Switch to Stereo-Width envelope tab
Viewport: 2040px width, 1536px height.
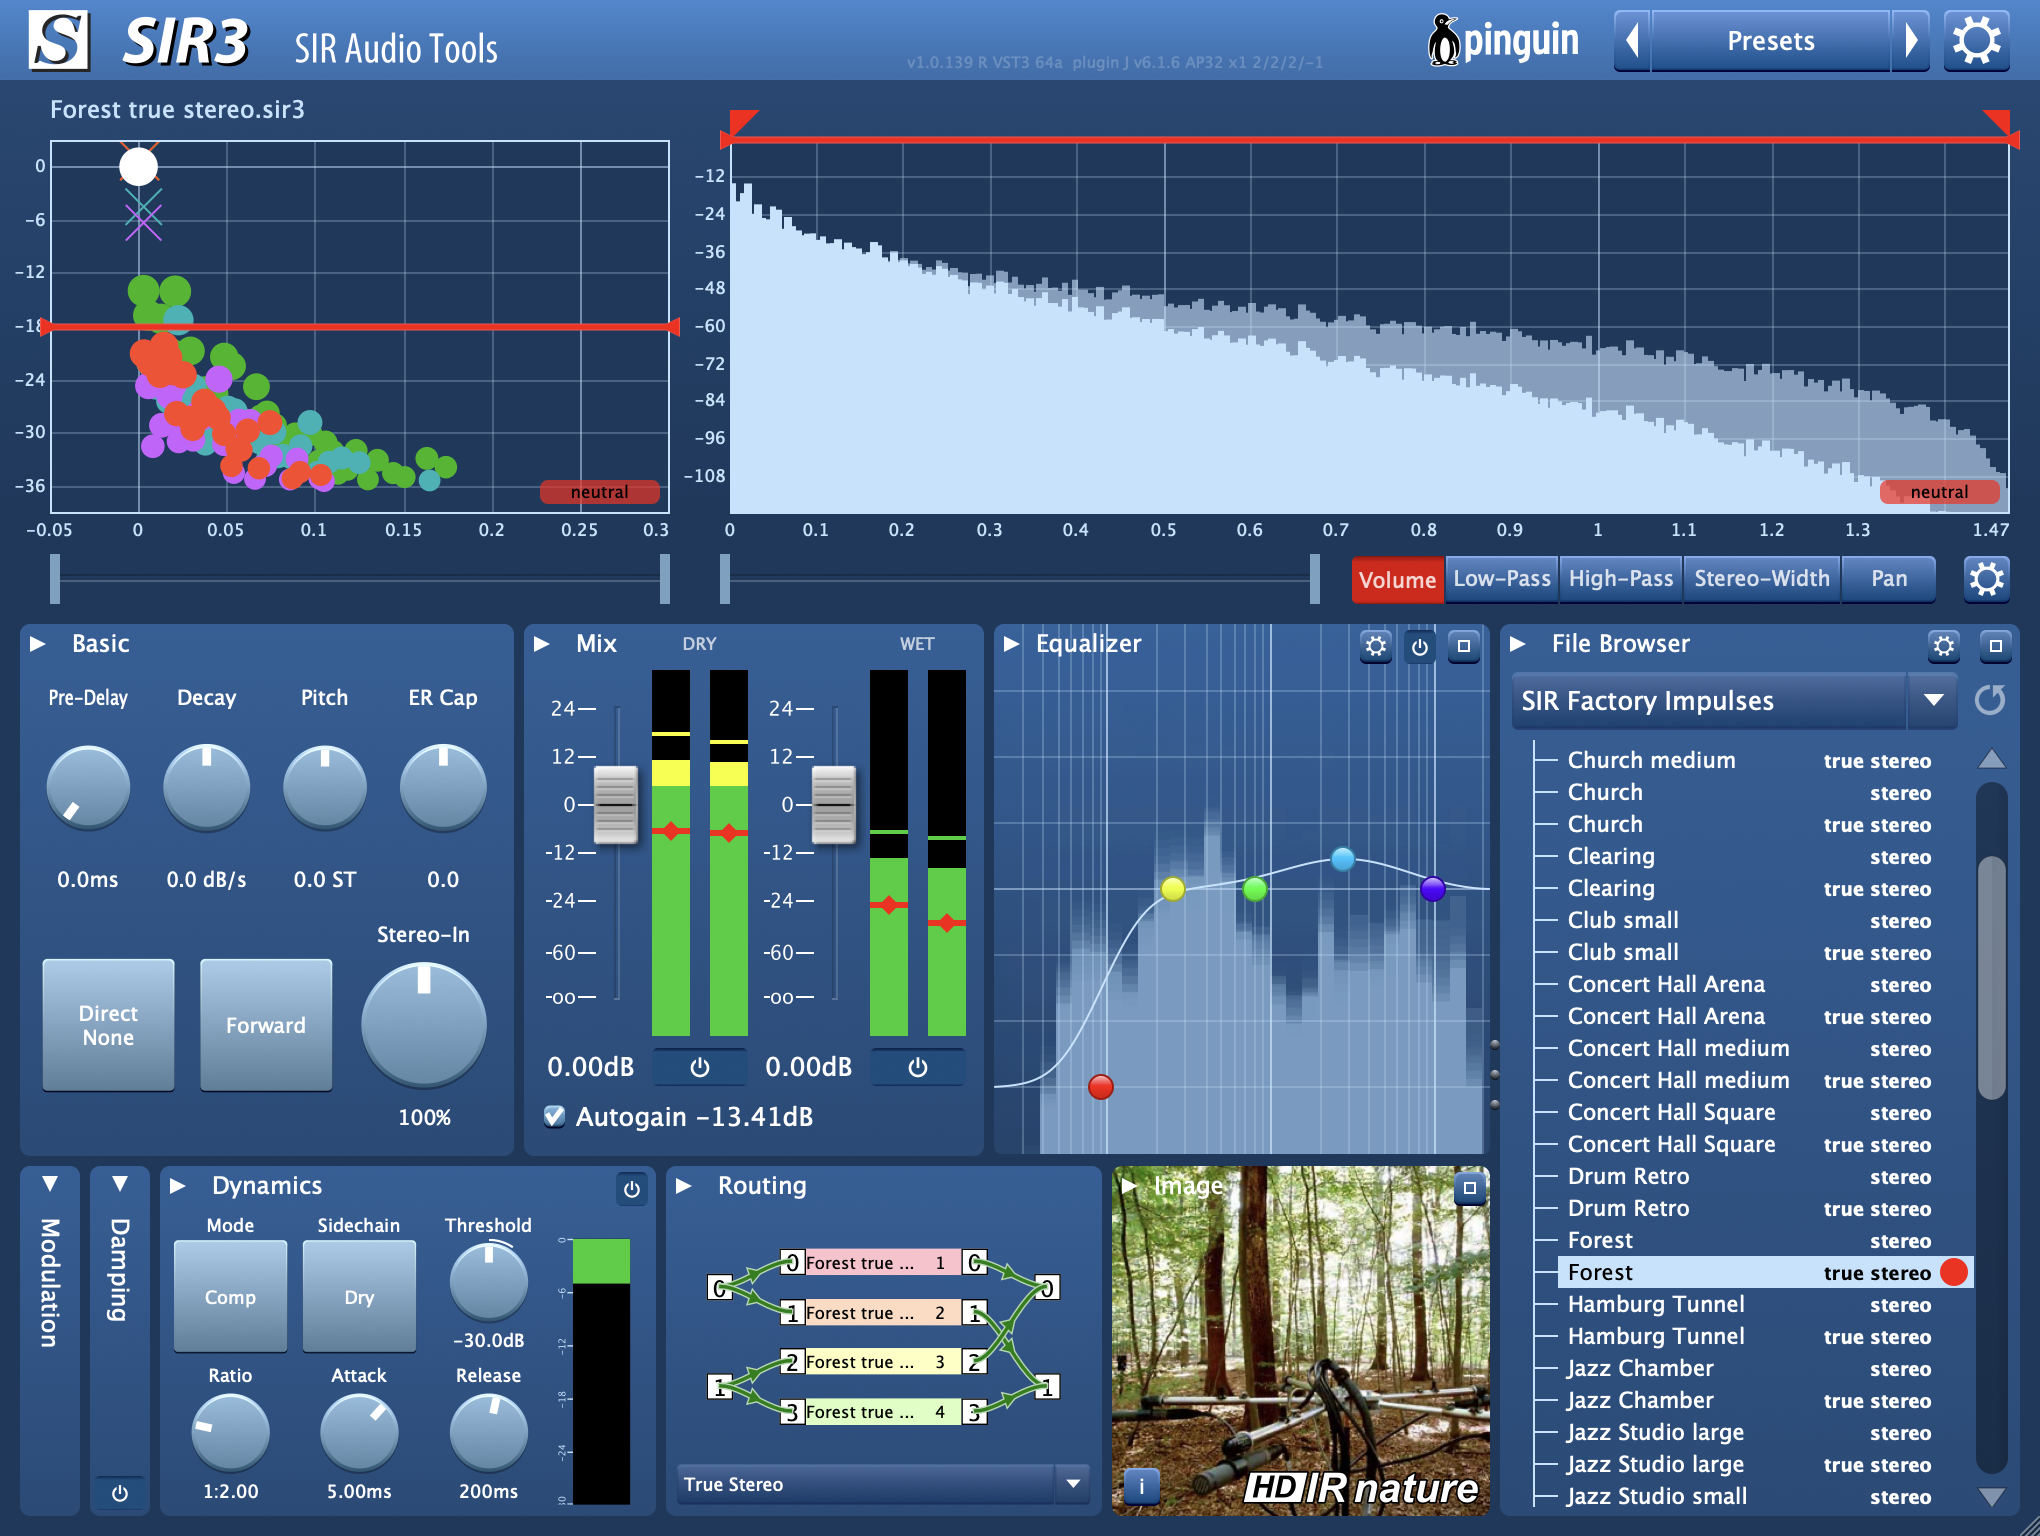point(1762,579)
